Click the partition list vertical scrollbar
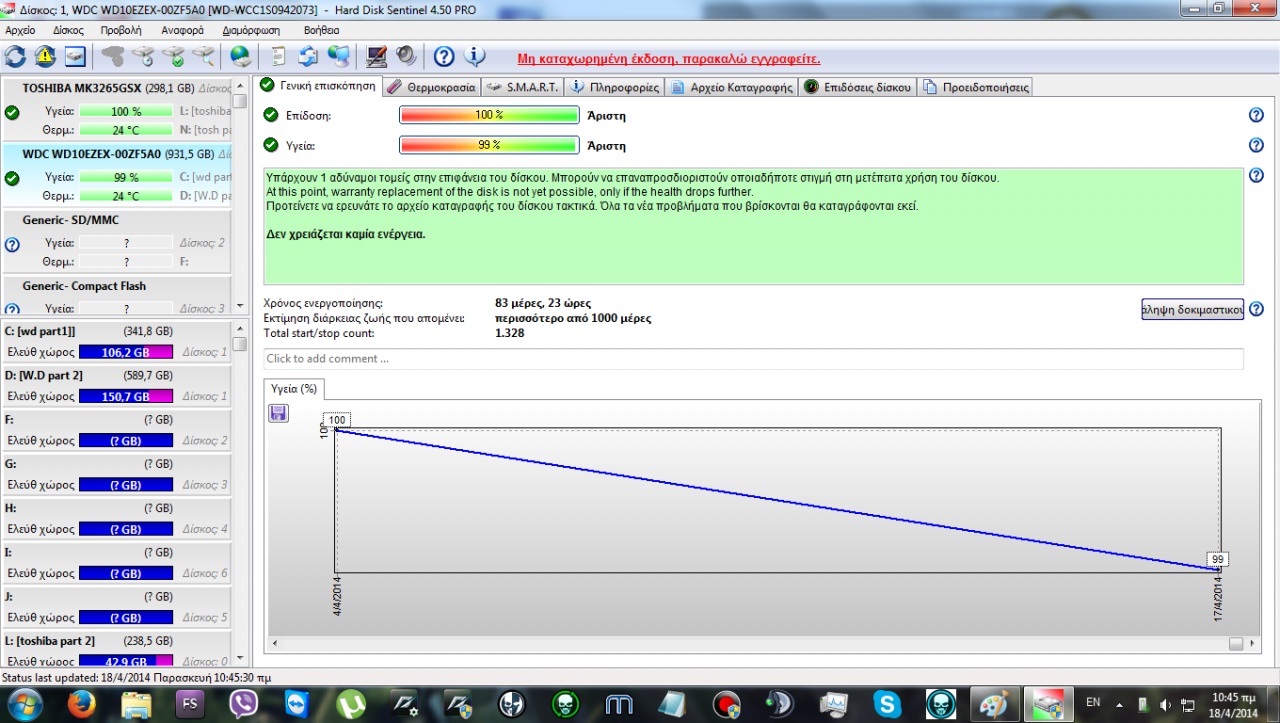 tap(240, 493)
